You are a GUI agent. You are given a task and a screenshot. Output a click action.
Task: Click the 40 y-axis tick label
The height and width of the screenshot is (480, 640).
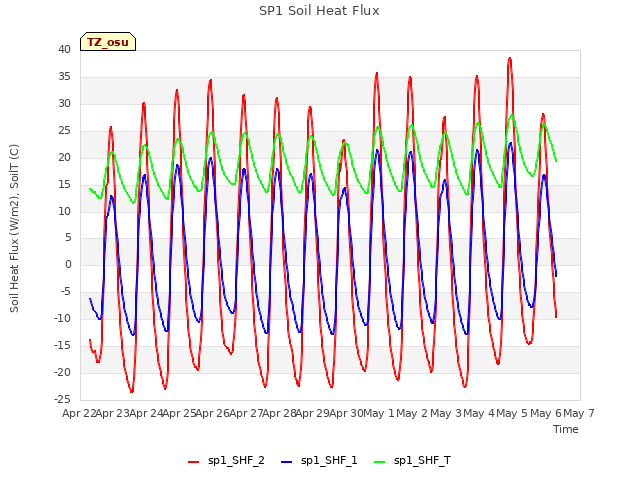coord(64,49)
